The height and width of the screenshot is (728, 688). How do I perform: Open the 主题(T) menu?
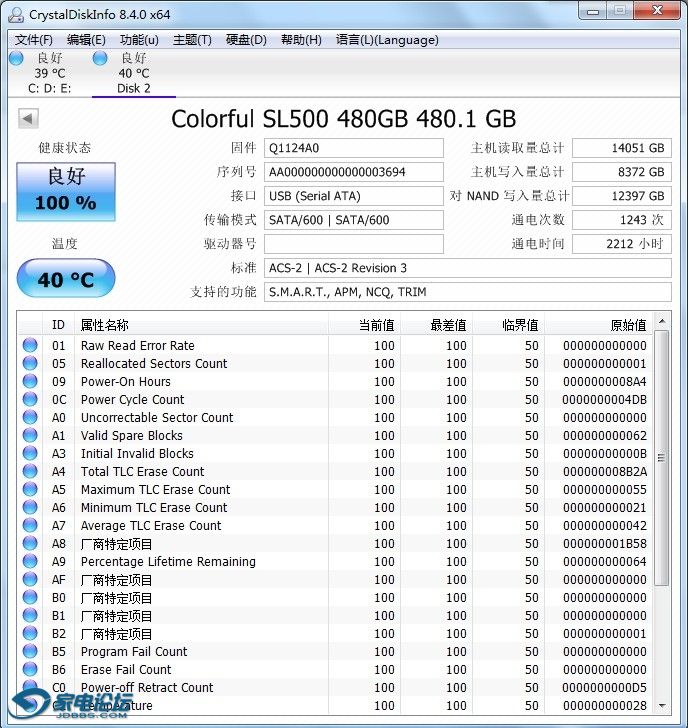tap(192, 40)
